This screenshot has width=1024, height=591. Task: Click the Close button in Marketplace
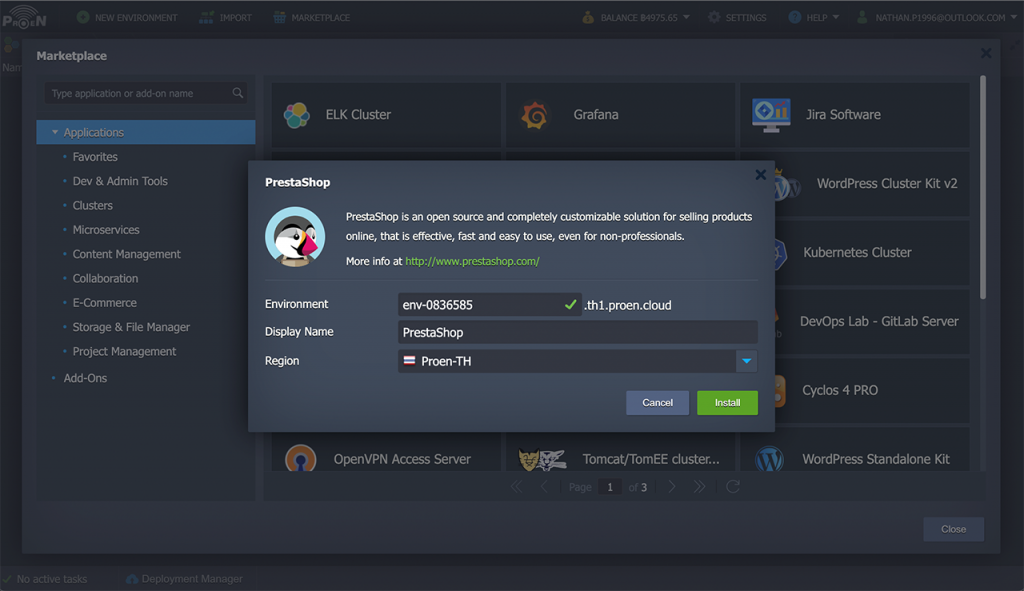(953, 529)
